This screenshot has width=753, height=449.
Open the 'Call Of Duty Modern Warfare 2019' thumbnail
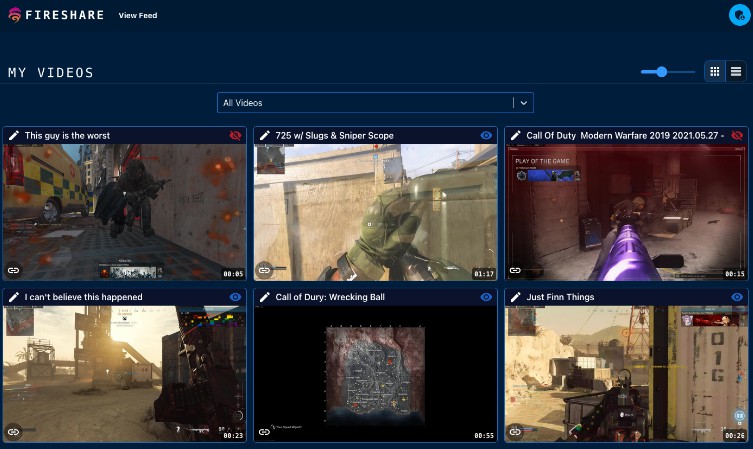(626, 212)
